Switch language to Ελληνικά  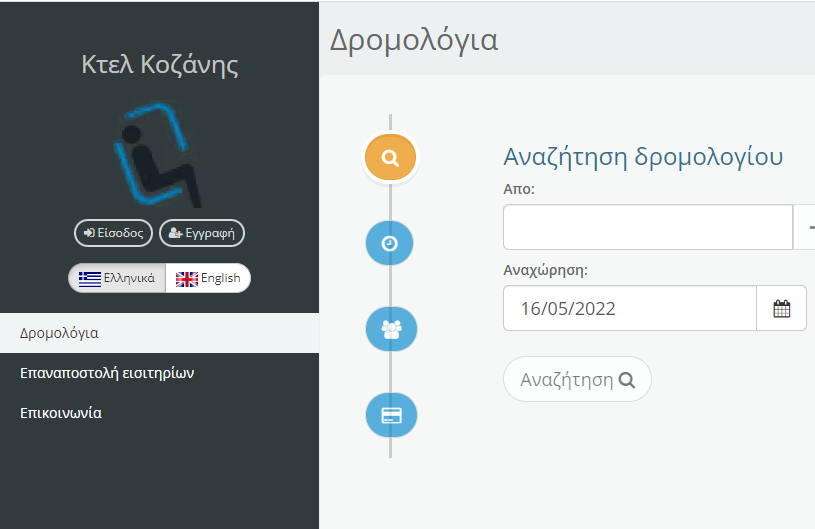[117, 278]
